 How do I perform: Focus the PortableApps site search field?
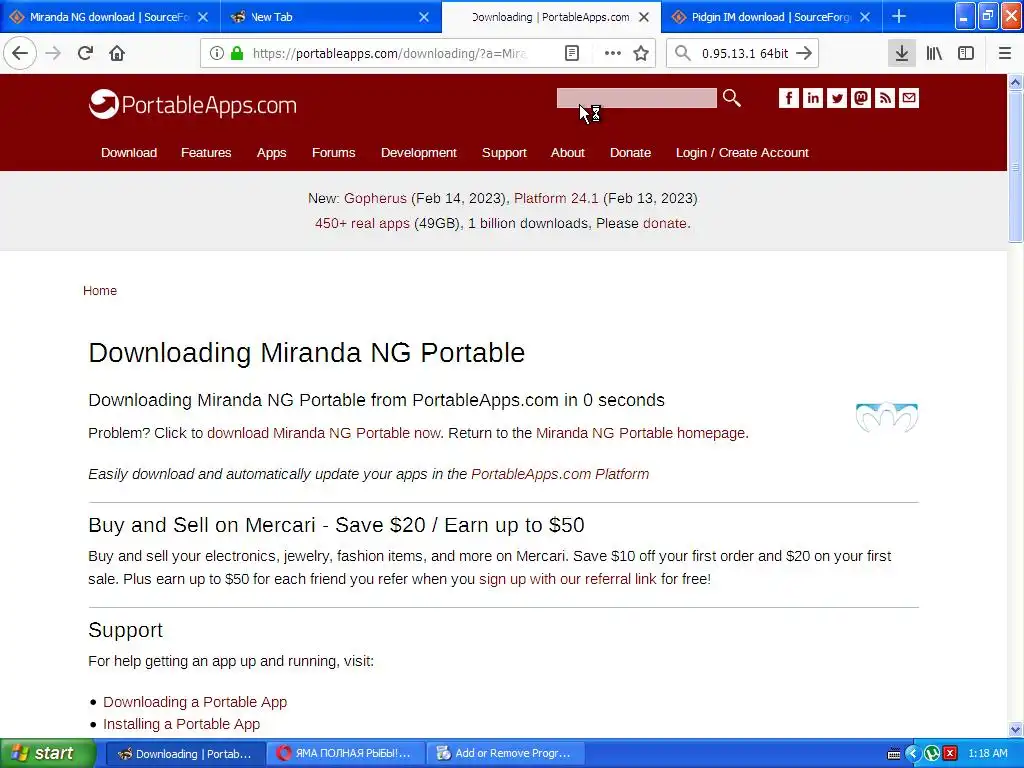coord(637,98)
